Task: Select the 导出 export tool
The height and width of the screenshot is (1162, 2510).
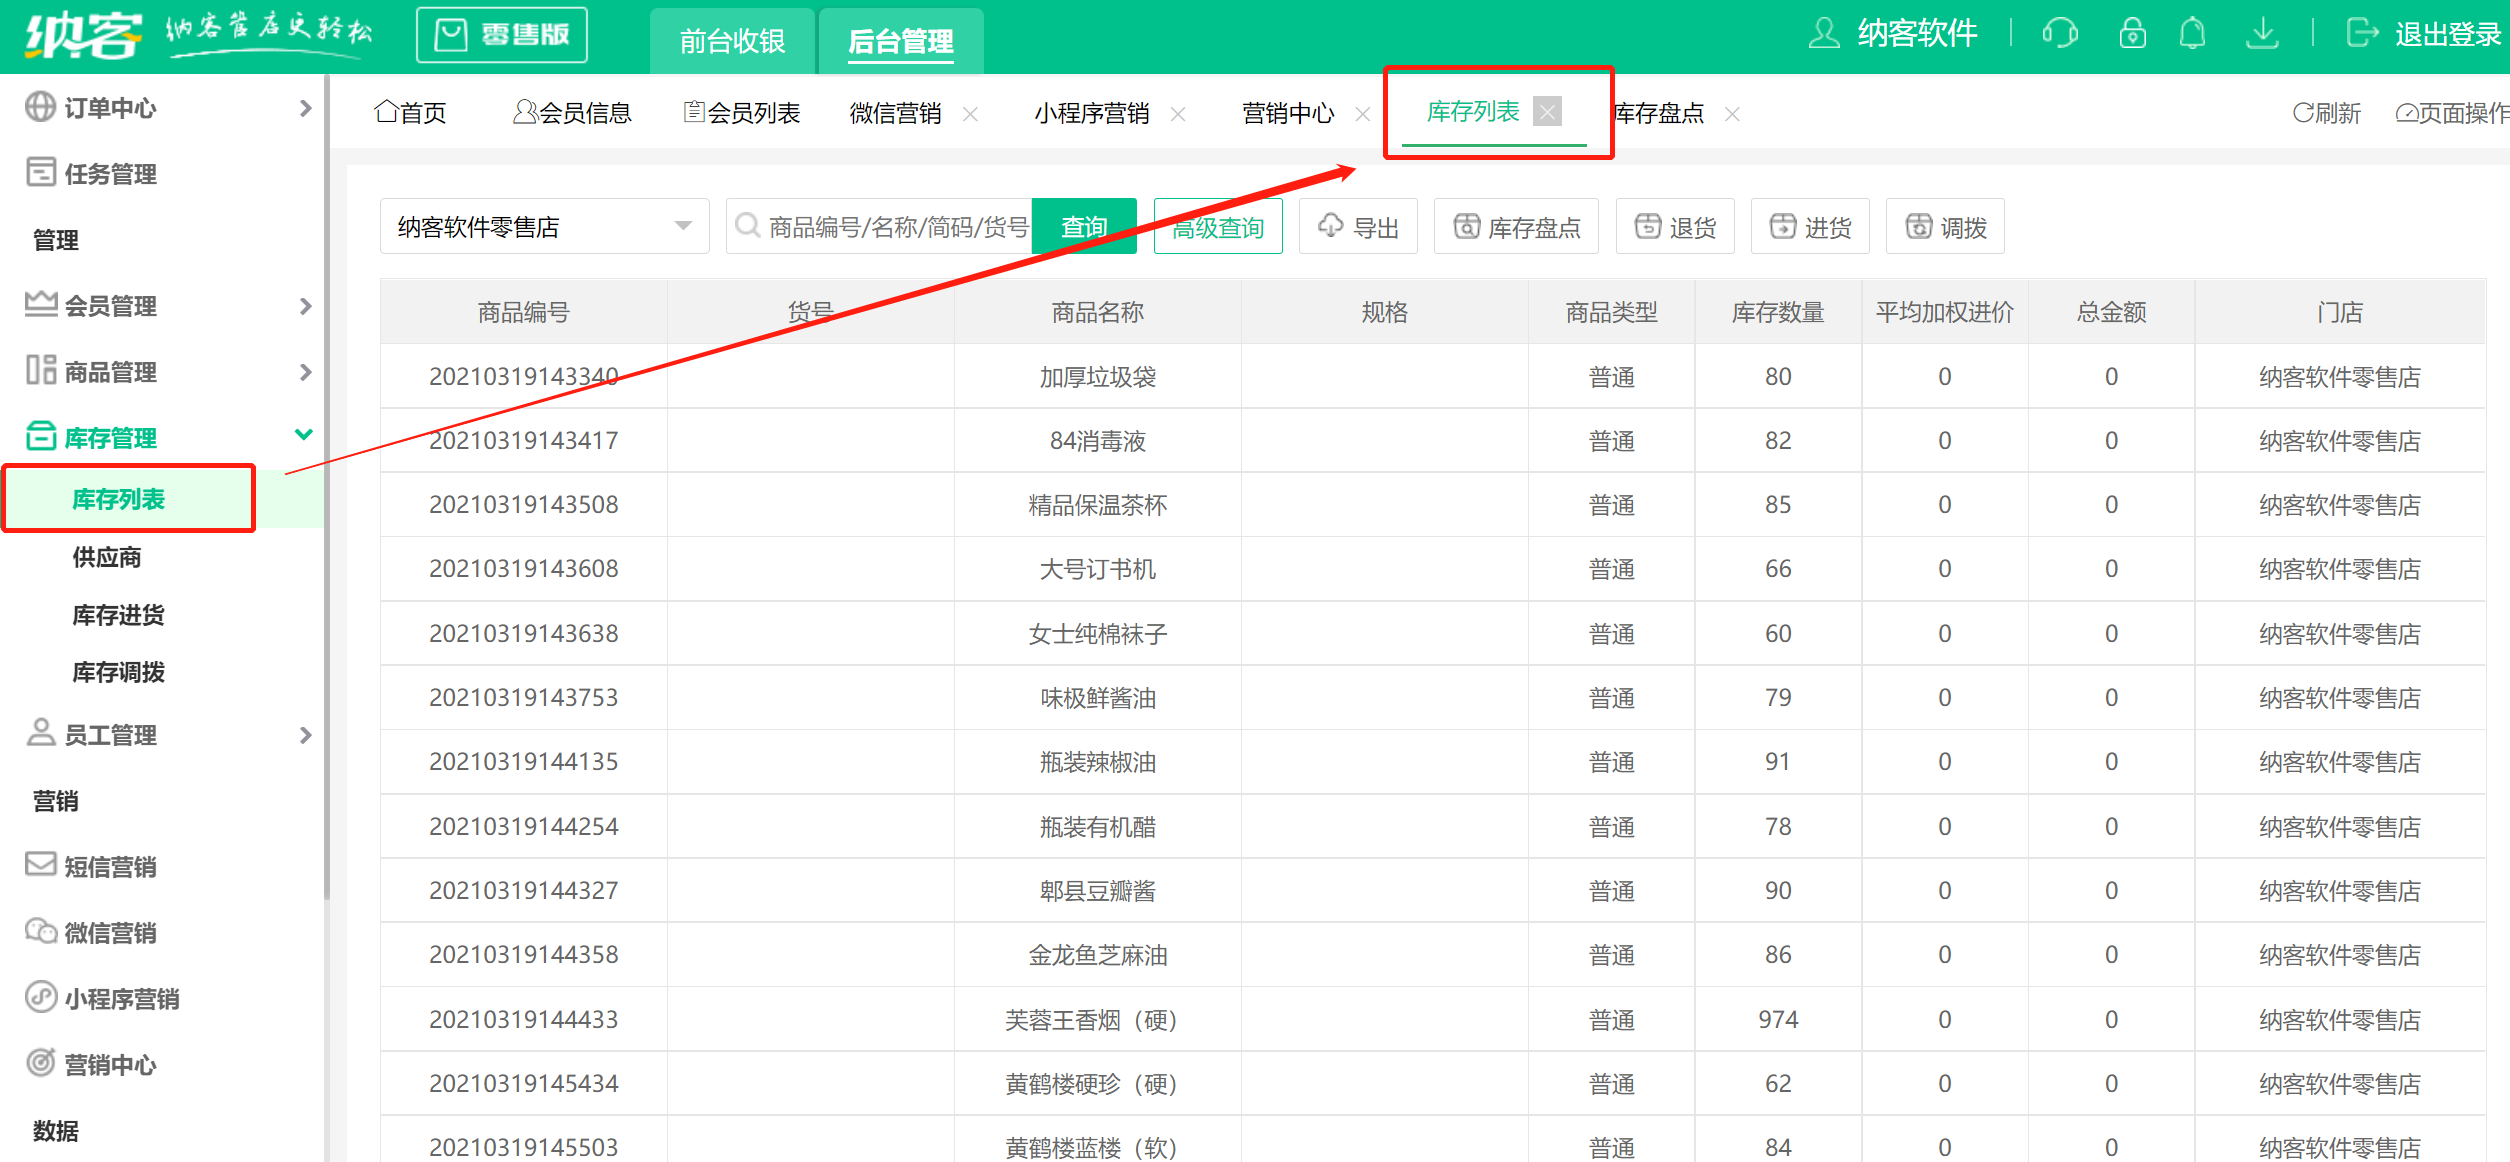Action: pos(1358,226)
